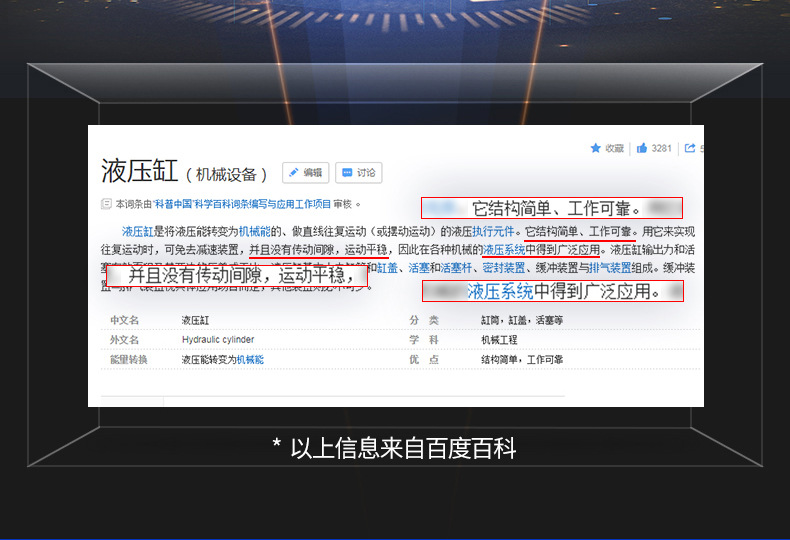
Task: Click the 活塞杆 link
Action: [x=458, y=268]
